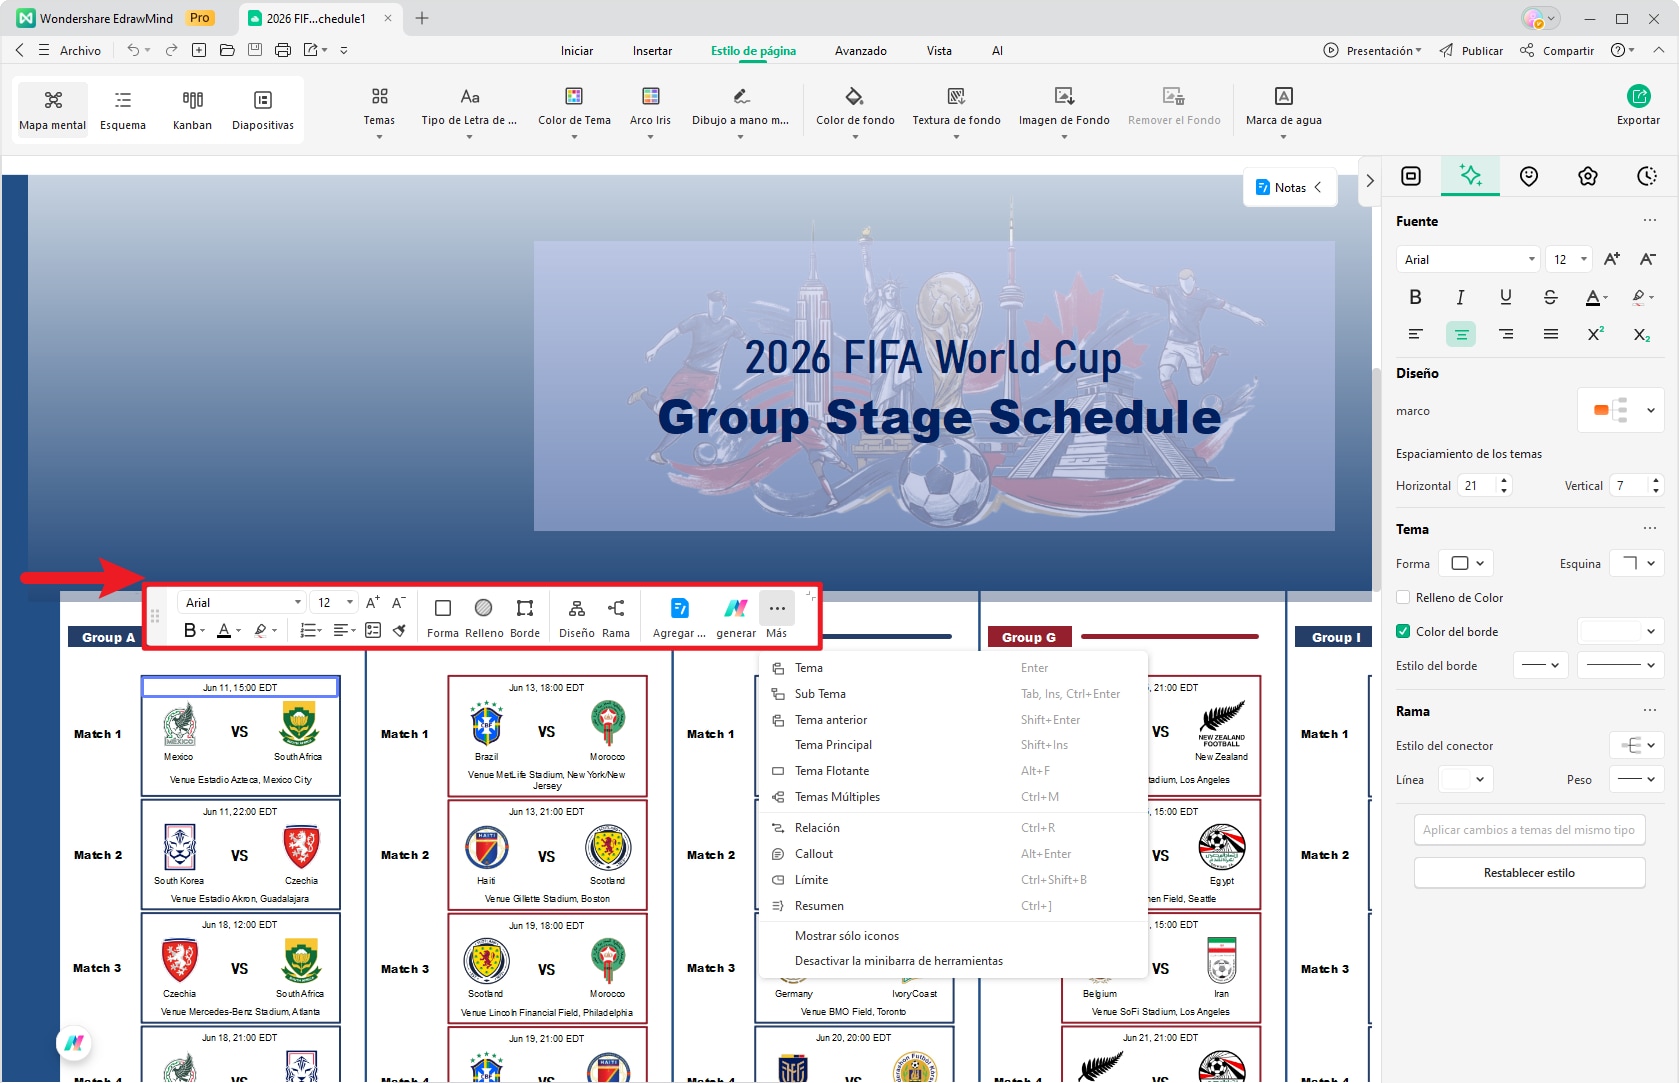Open the Avanzado tab

tap(861, 51)
